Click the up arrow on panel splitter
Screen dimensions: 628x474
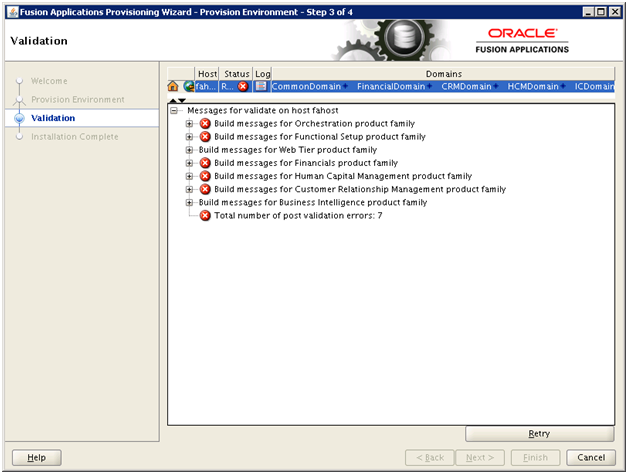tap(173, 100)
